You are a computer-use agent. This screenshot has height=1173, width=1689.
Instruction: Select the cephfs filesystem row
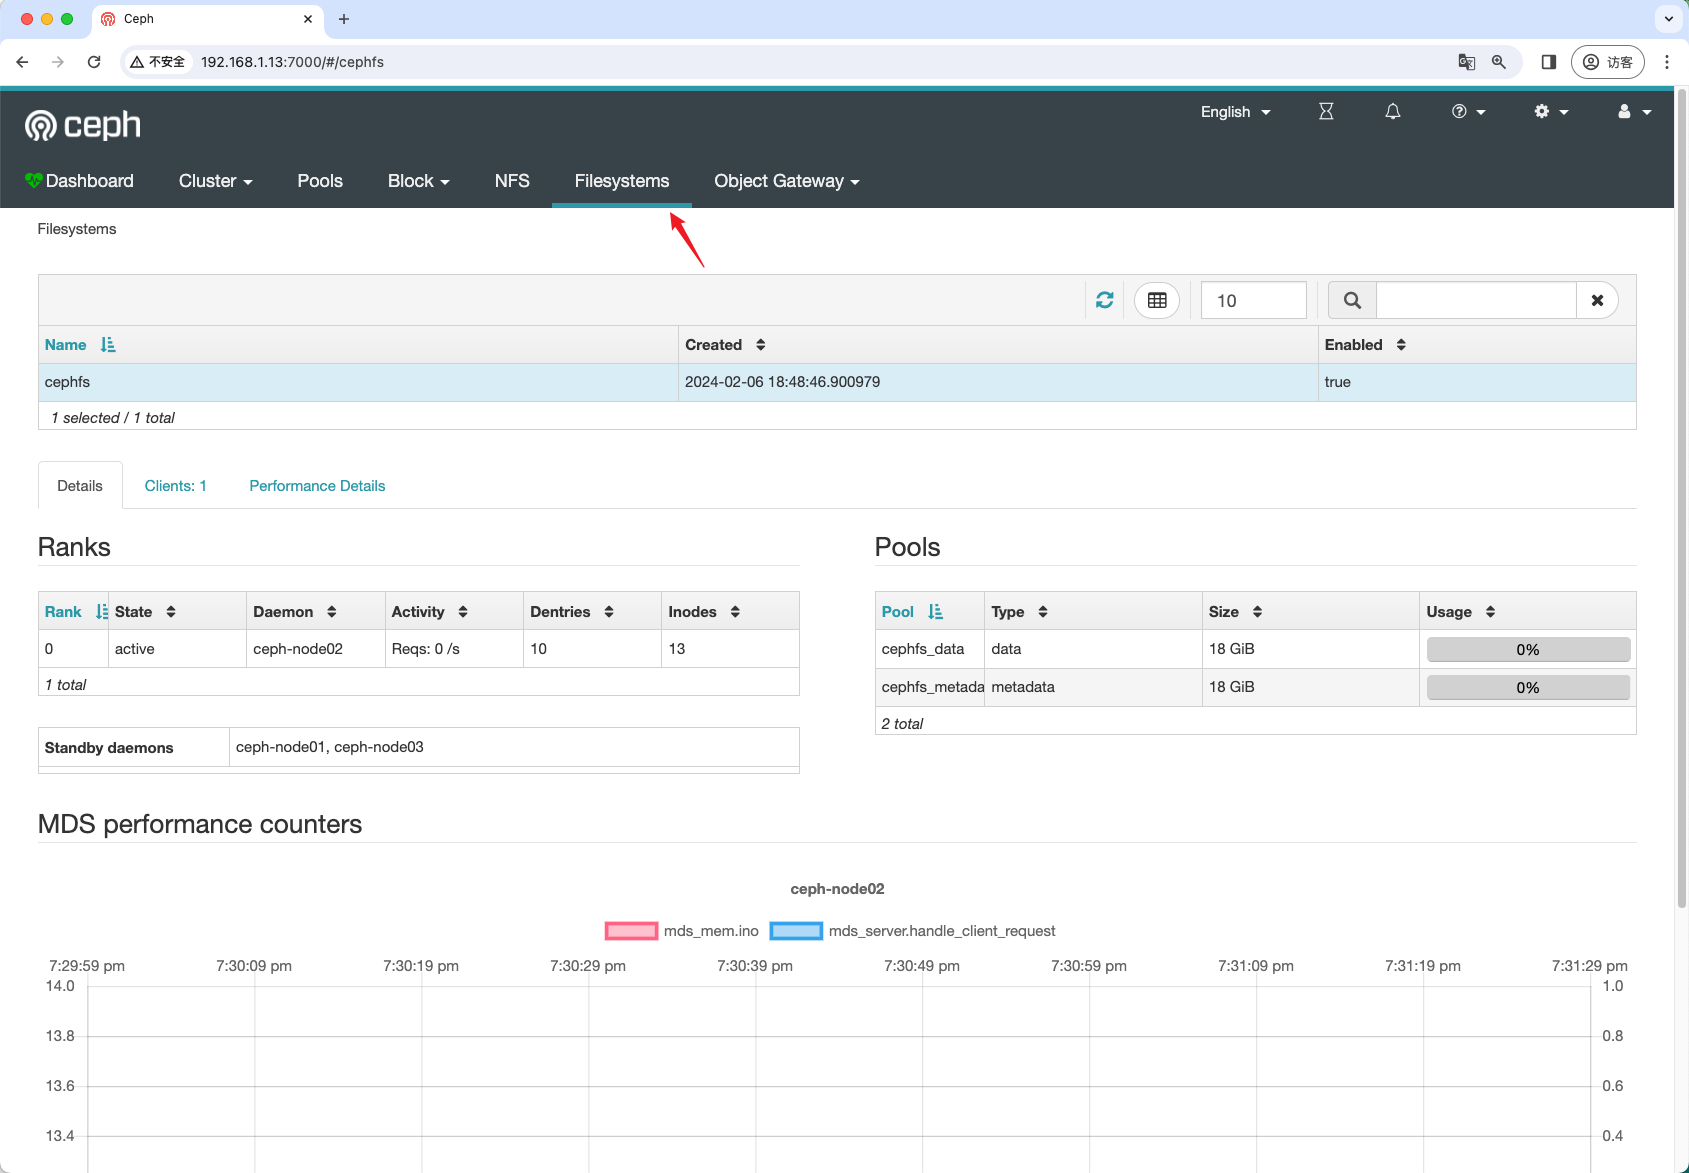837,382
